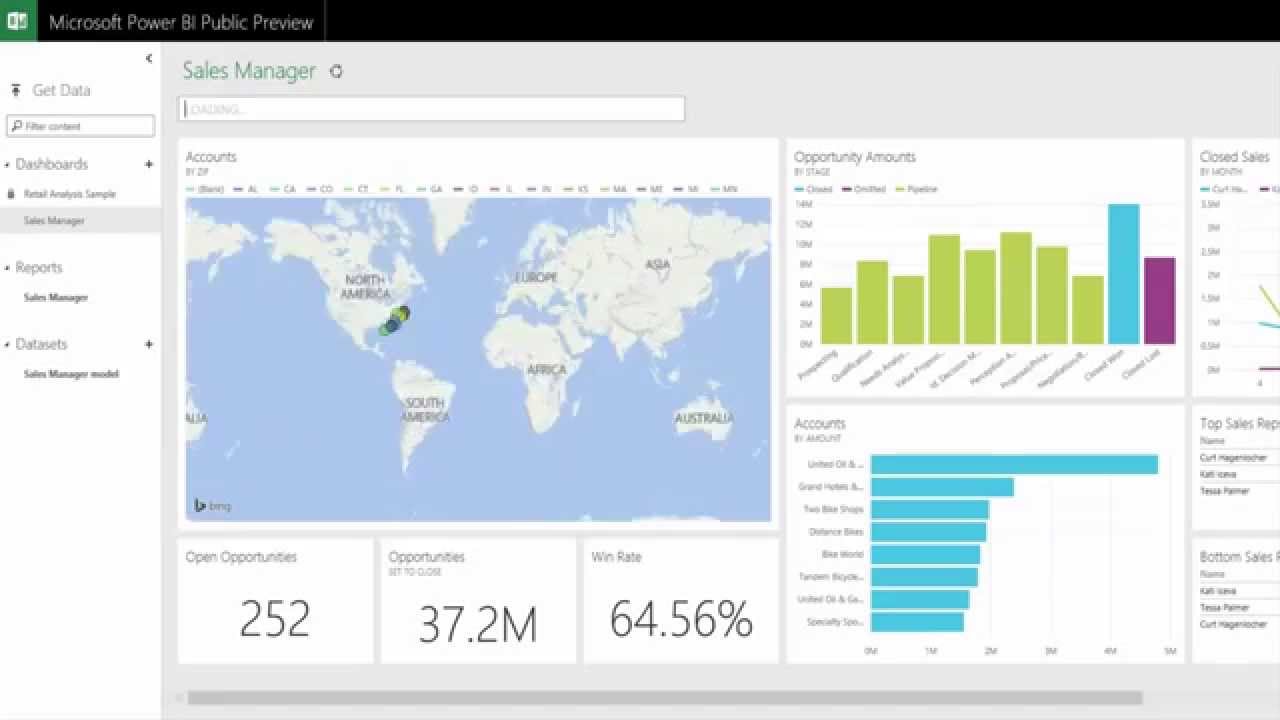Click the Opportunity Amounts tile title
Image resolution: width=1280 pixels, height=720 pixels.
(x=855, y=157)
